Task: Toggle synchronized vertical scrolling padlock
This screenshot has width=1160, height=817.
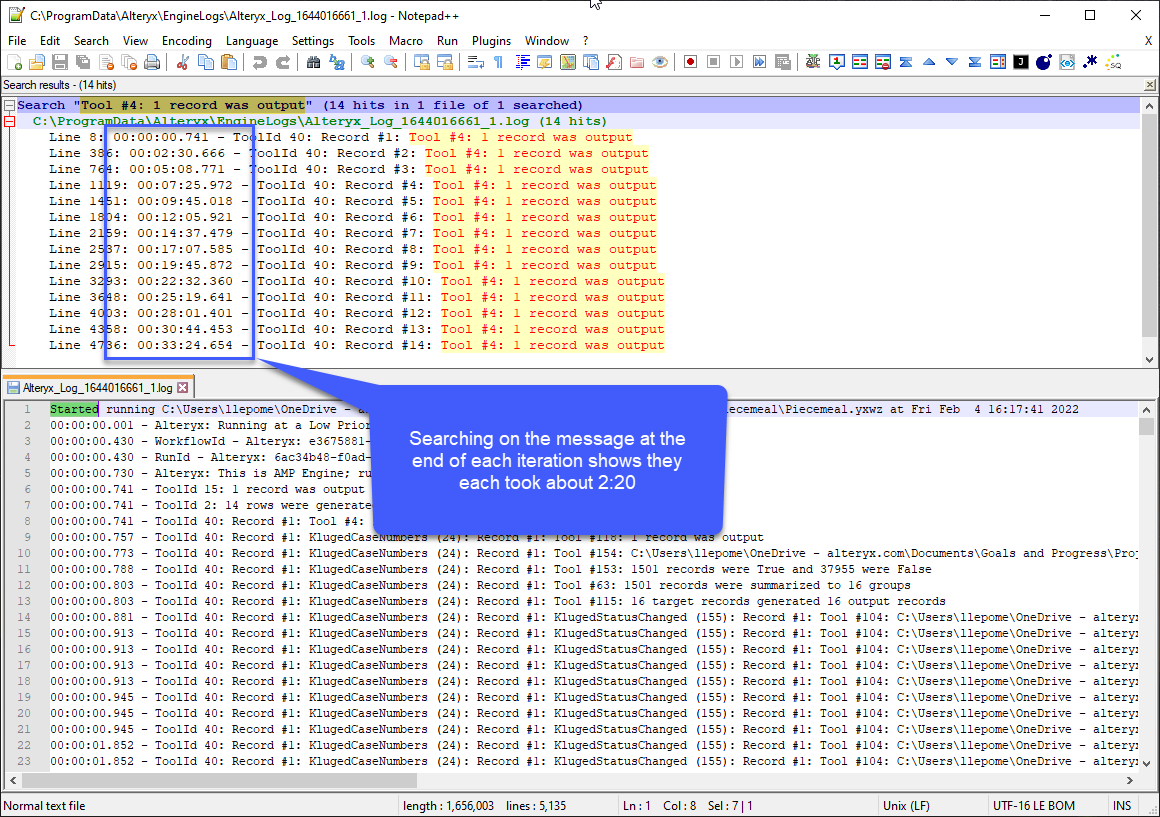Action: point(422,62)
